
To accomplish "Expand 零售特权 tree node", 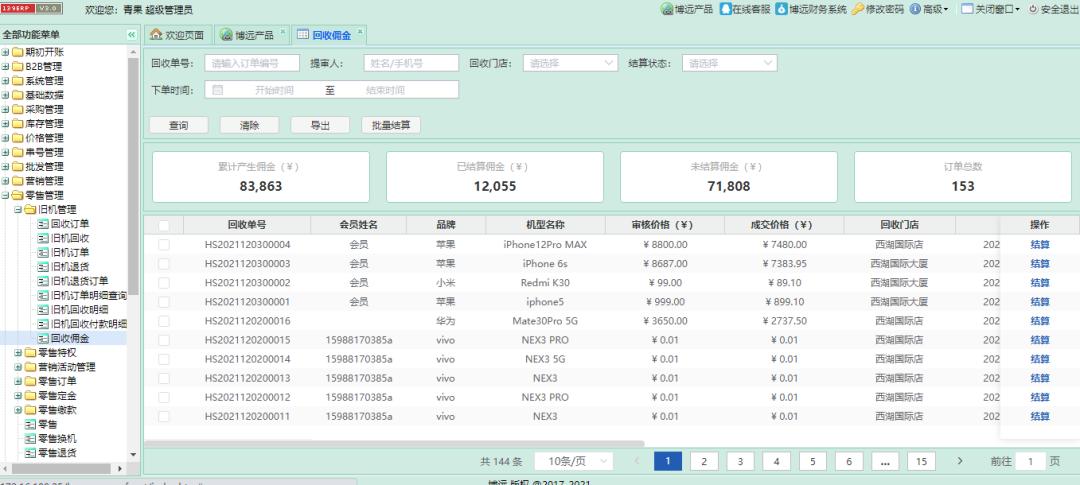I will pyautogui.click(x=18, y=353).
